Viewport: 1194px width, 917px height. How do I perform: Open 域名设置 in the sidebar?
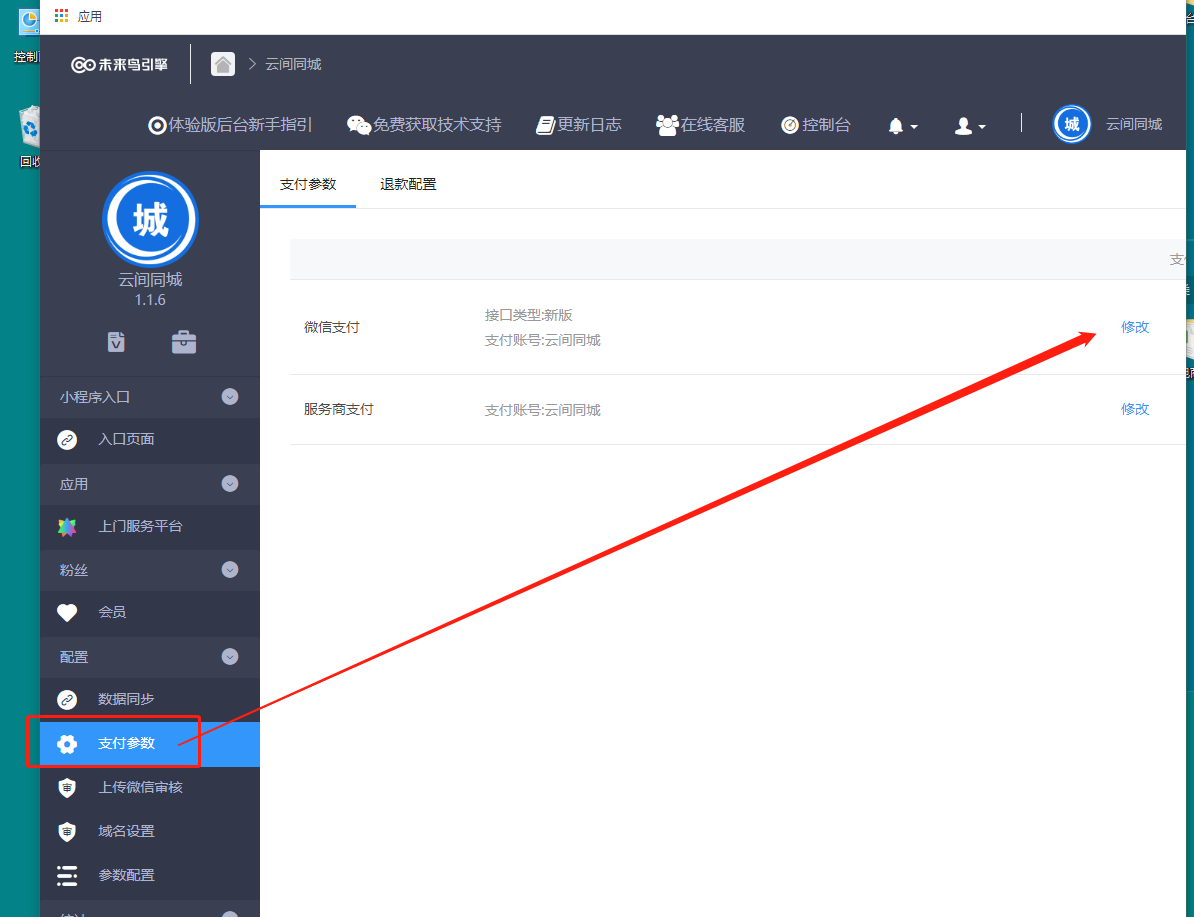click(126, 831)
